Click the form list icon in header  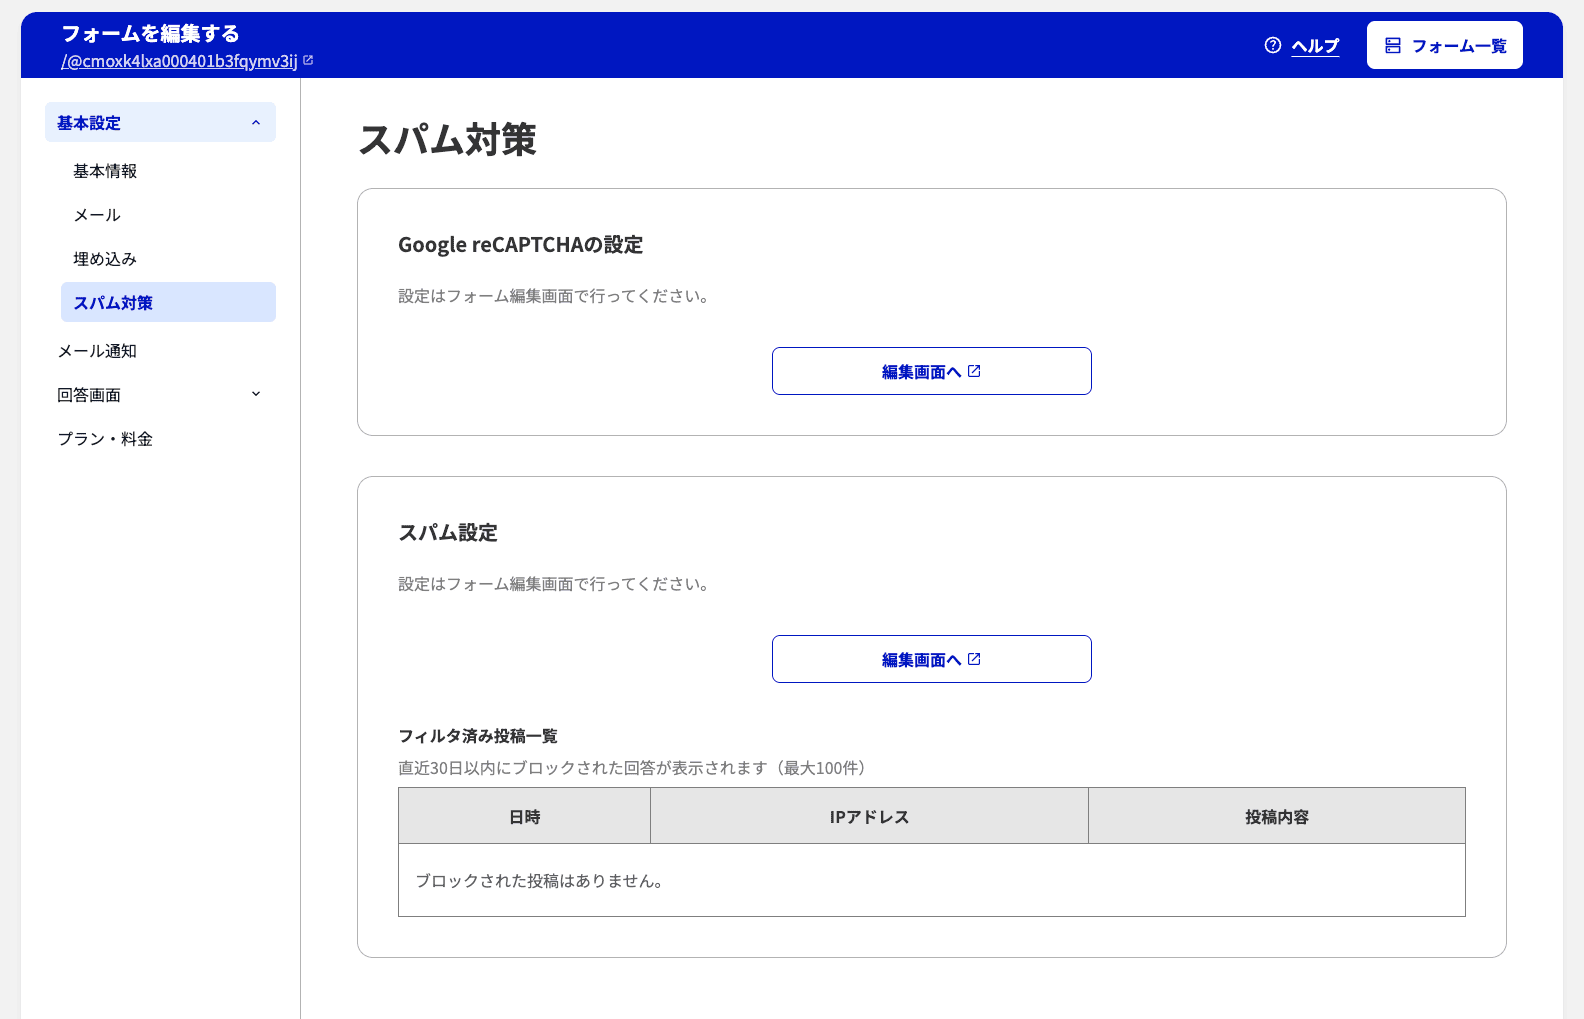point(1393,45)
